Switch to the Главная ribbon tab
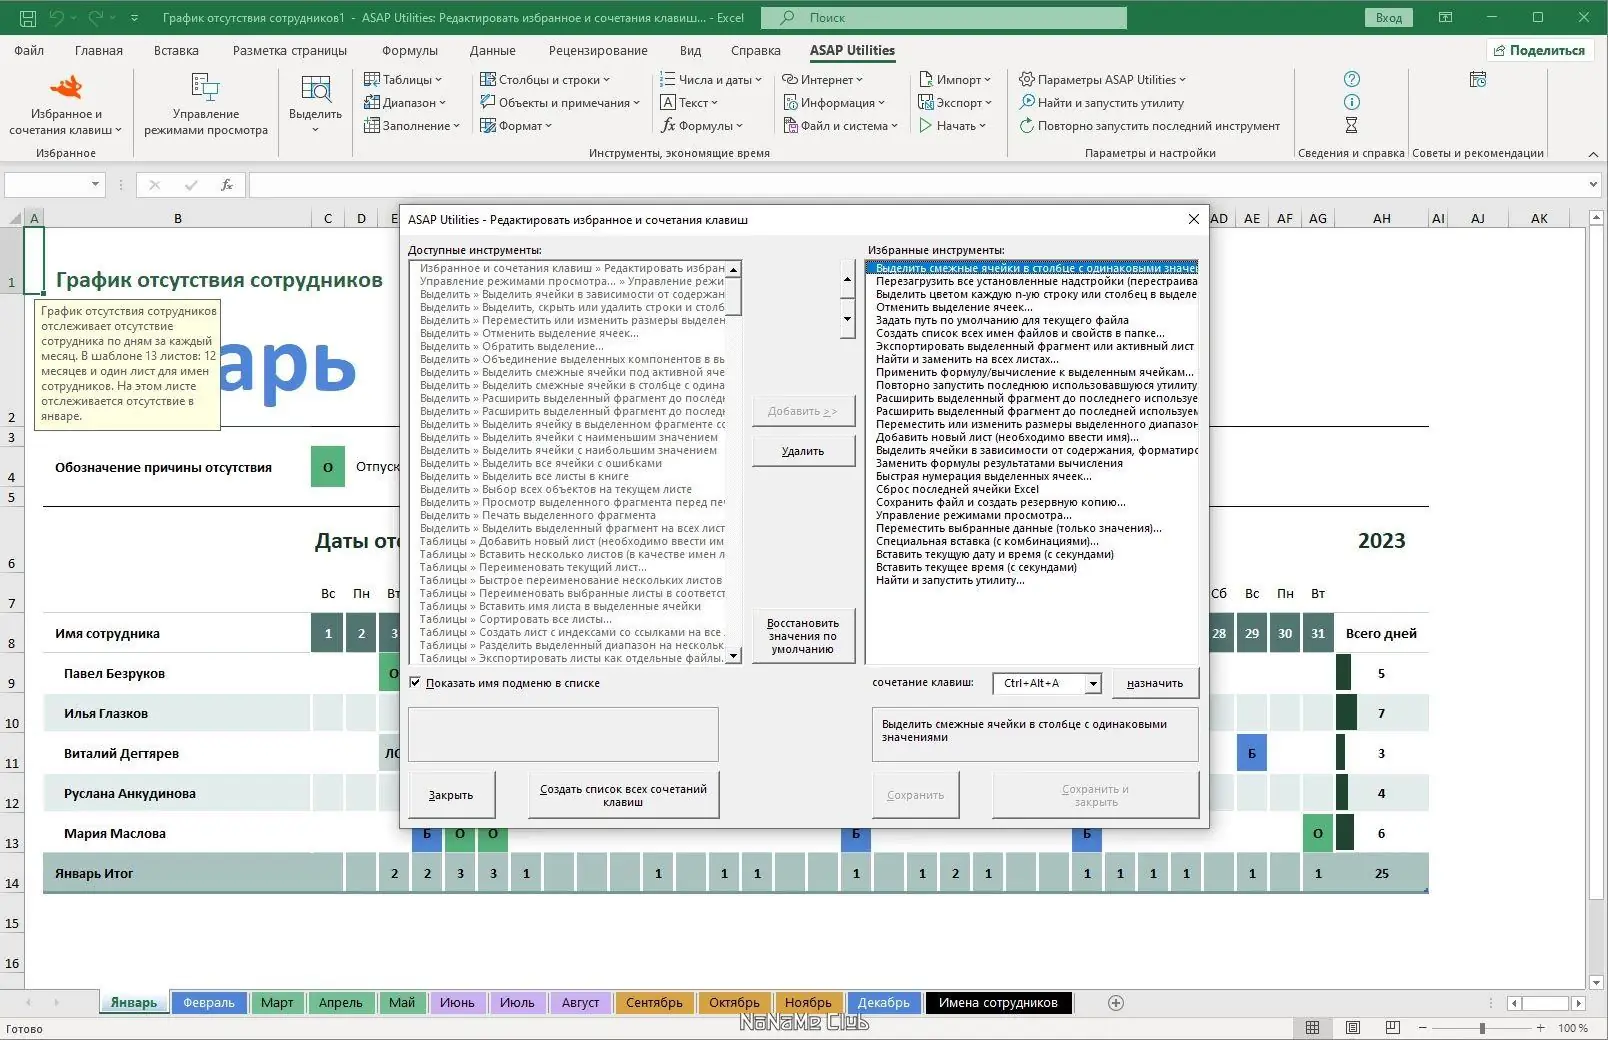This screenshot has height=1040, width=1608. [99, 51]
